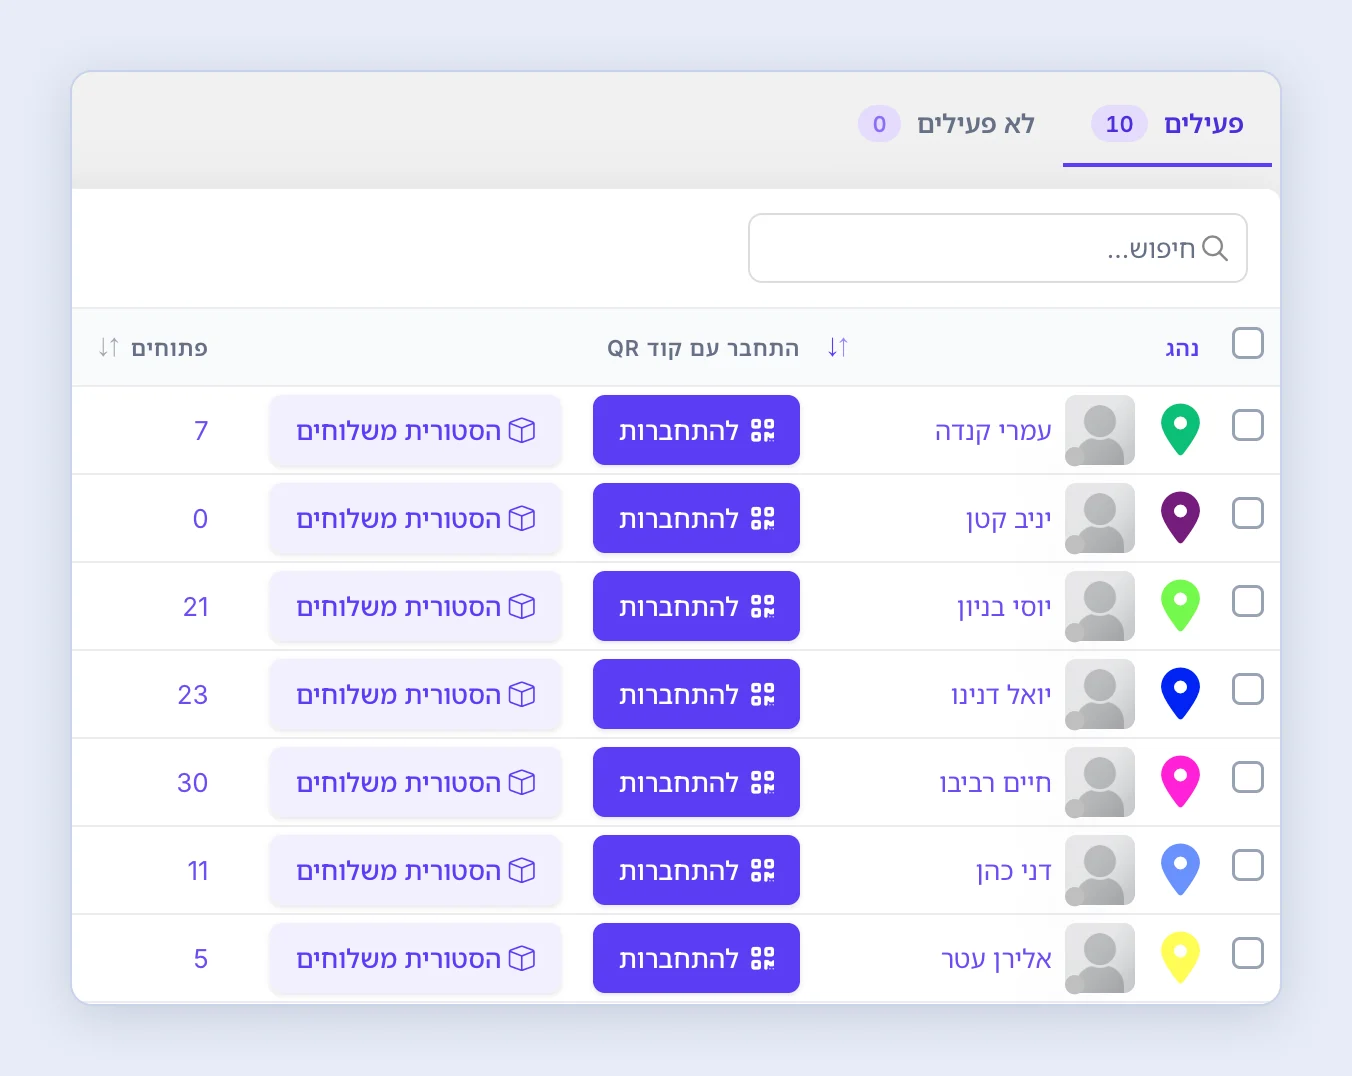Click the magnifier icon in the search box
The height and width of the screenshot is (1076, 1352).
pyautogui.click(x=1215, y=248)
